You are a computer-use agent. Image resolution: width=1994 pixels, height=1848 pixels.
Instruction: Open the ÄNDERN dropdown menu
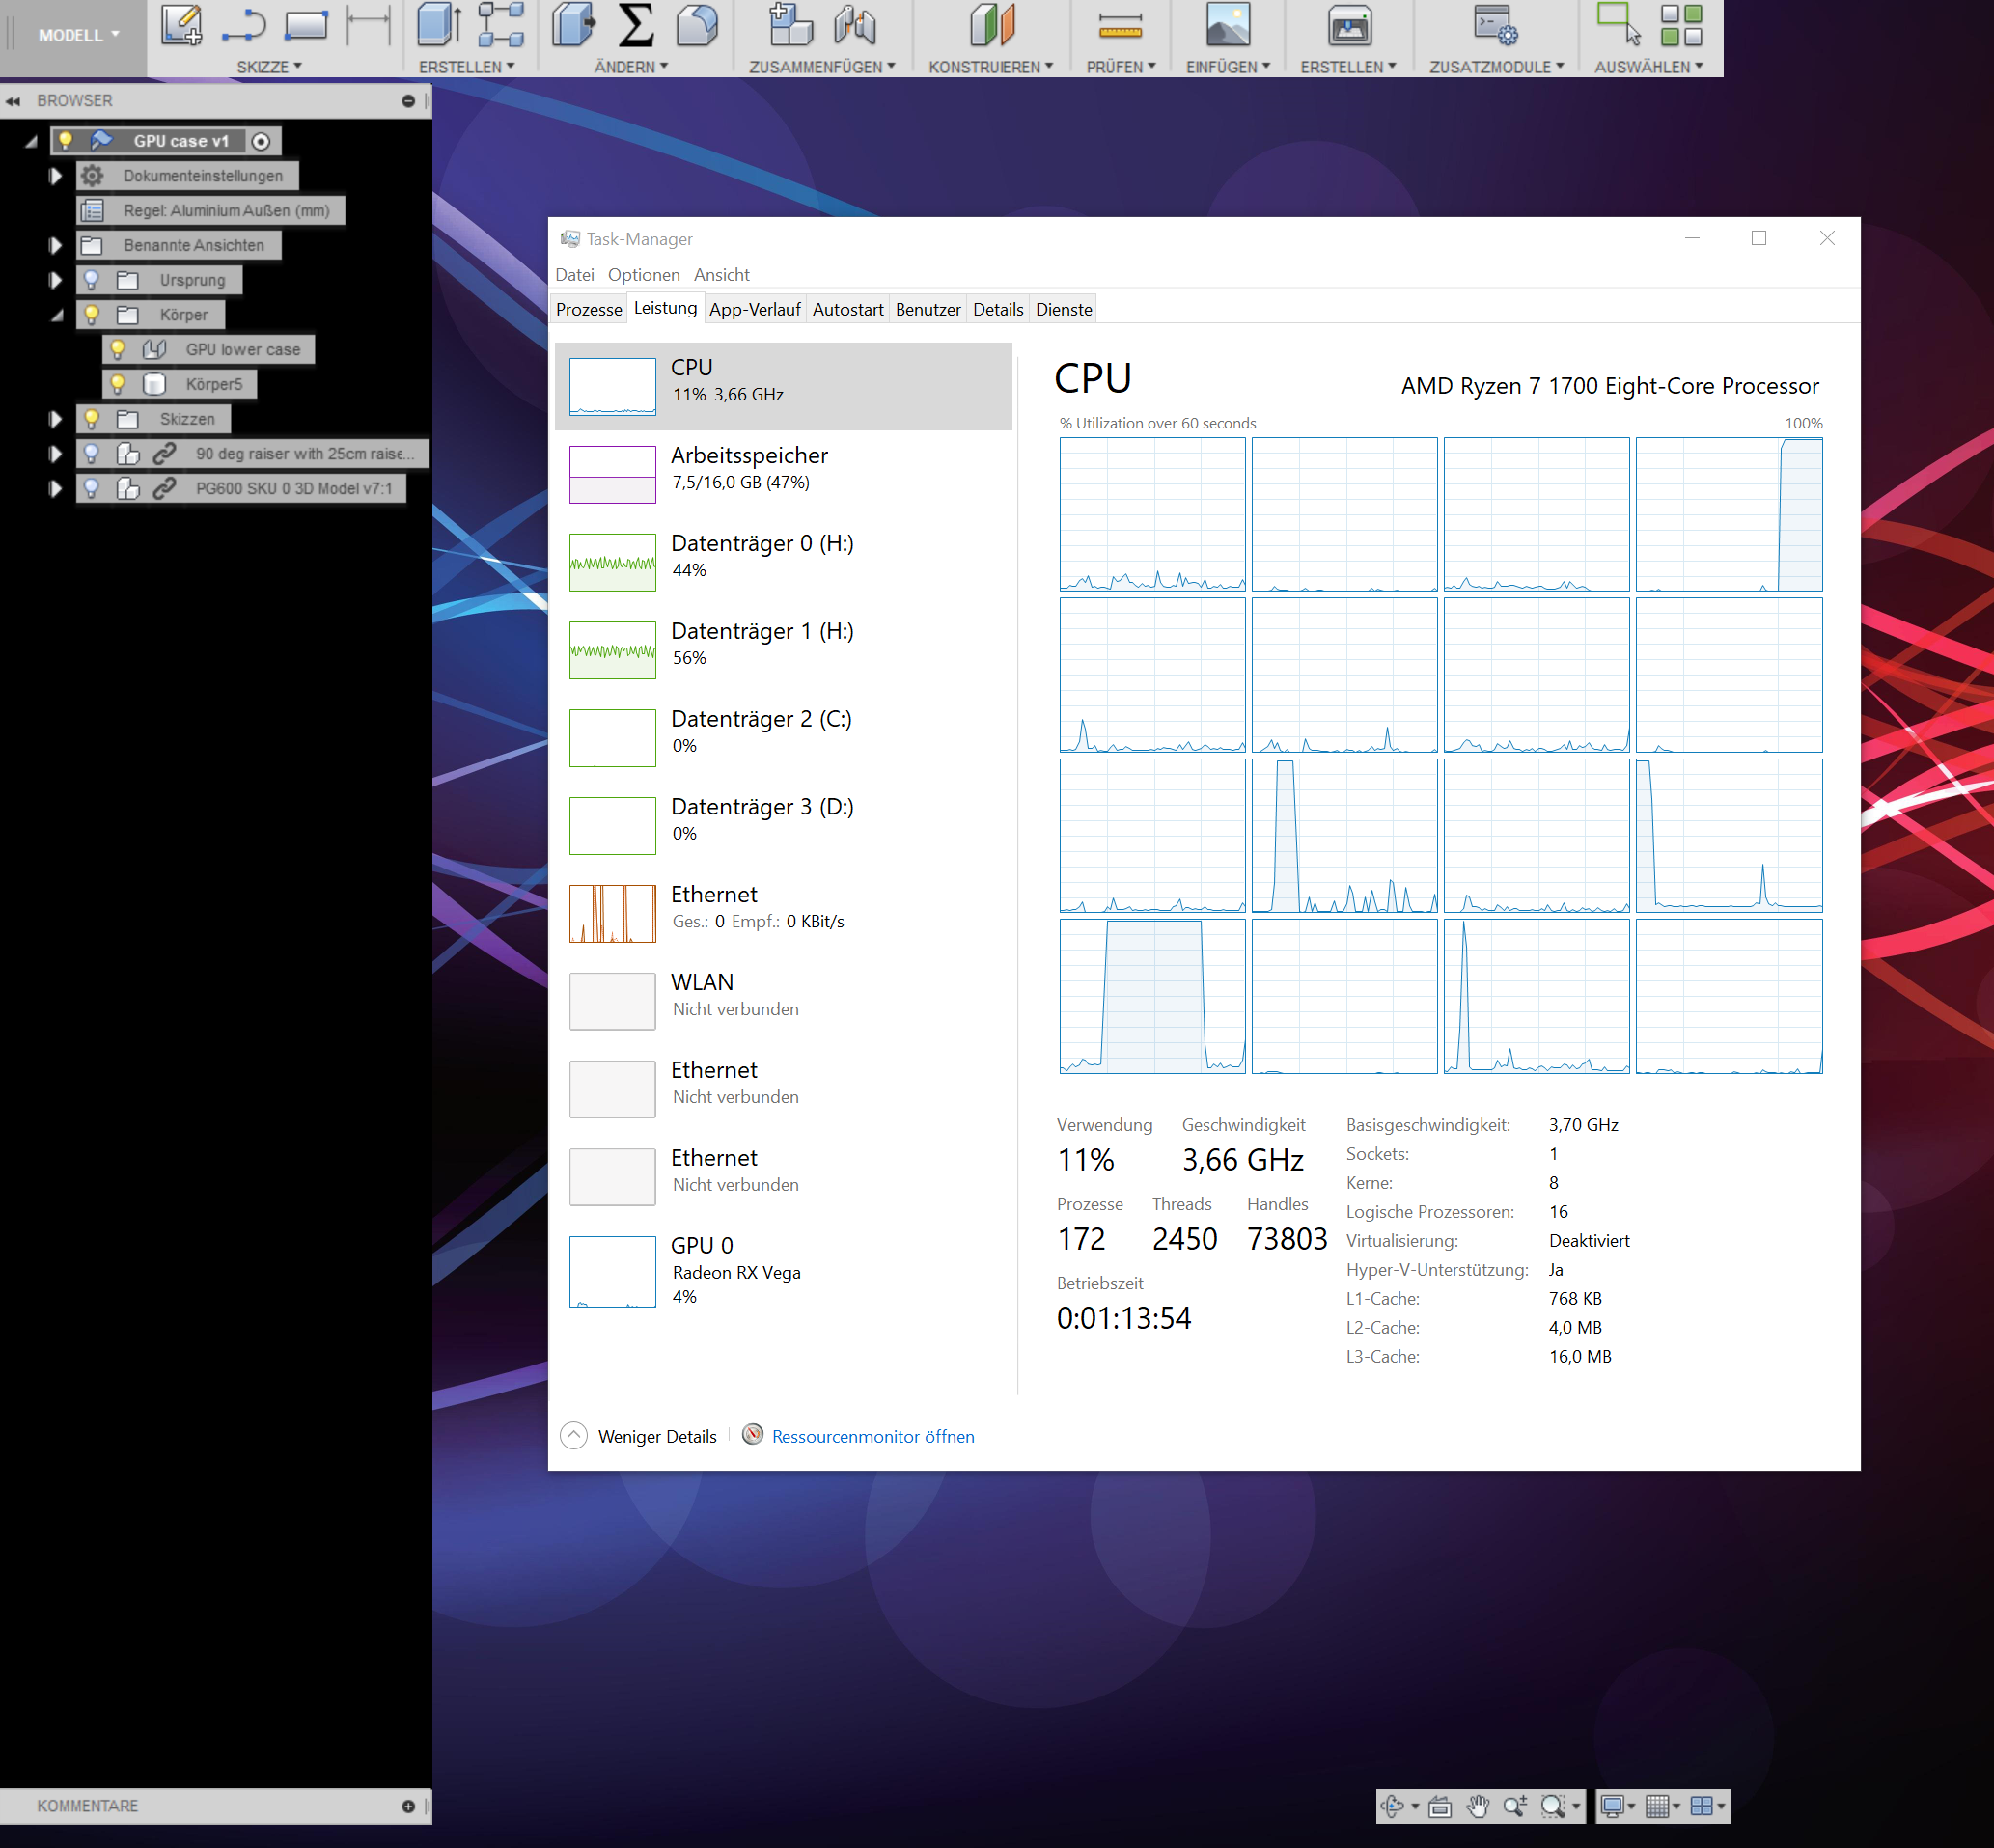coord(631,67)
